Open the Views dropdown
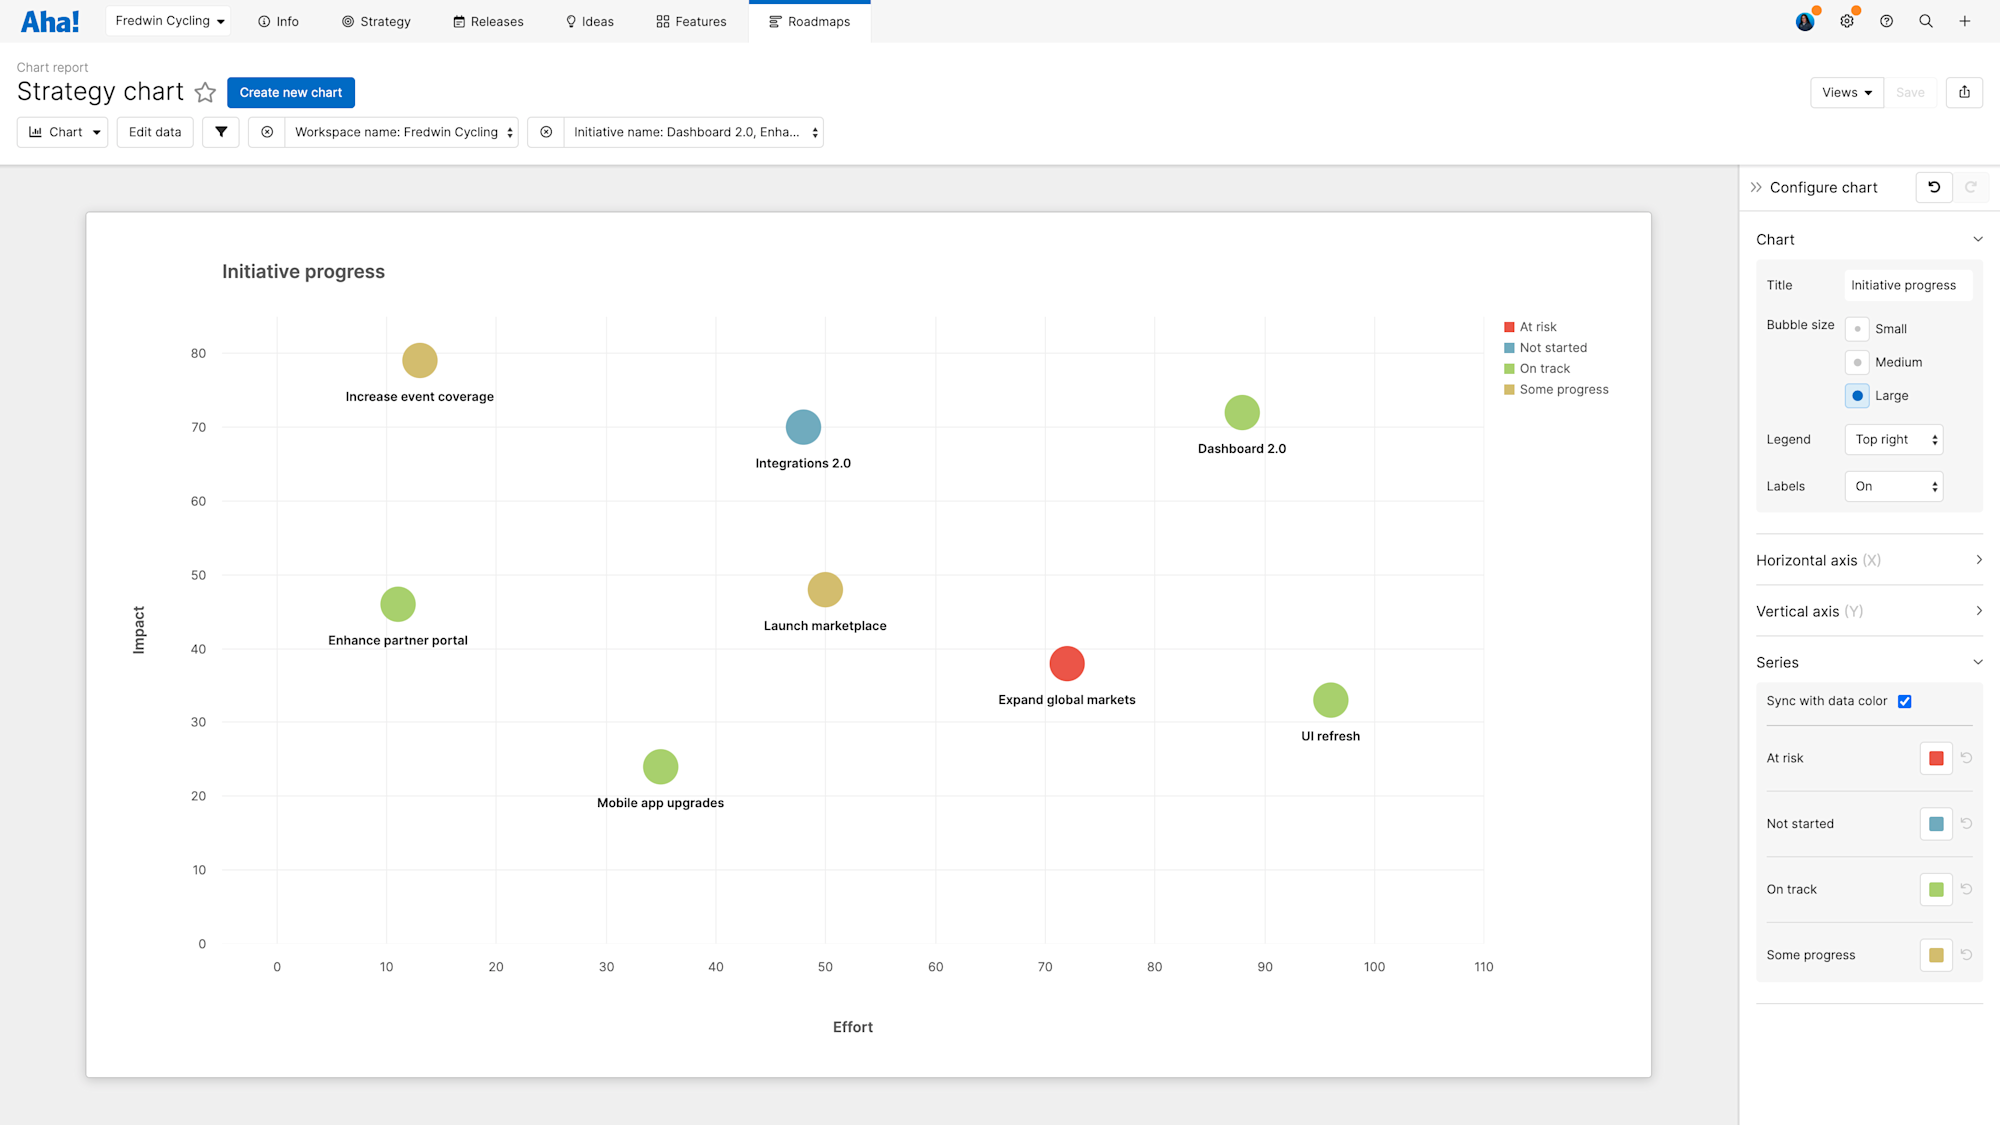This screenshot has width=2000, height=1125. tap(1846, 92)
